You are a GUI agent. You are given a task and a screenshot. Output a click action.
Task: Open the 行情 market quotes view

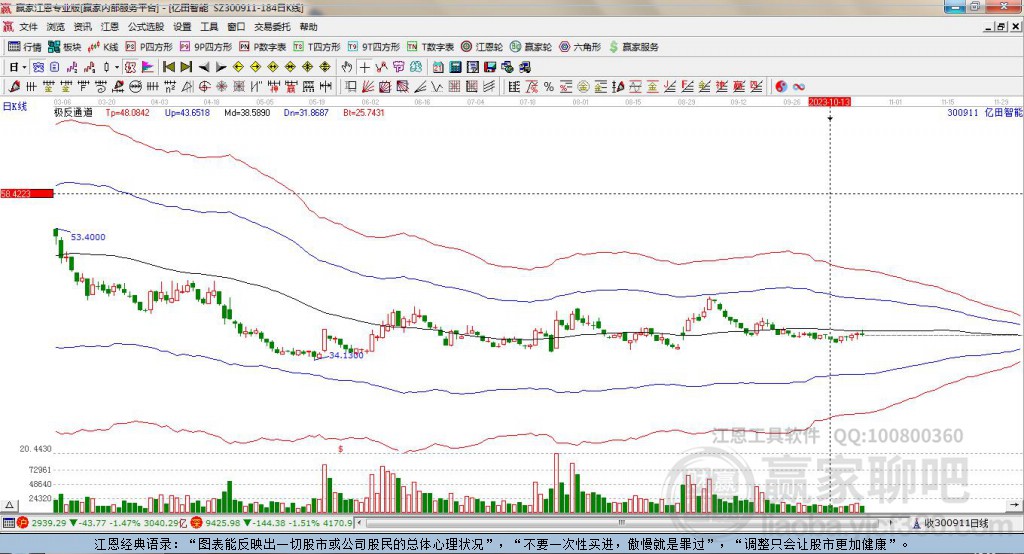(x=25, y=47)
